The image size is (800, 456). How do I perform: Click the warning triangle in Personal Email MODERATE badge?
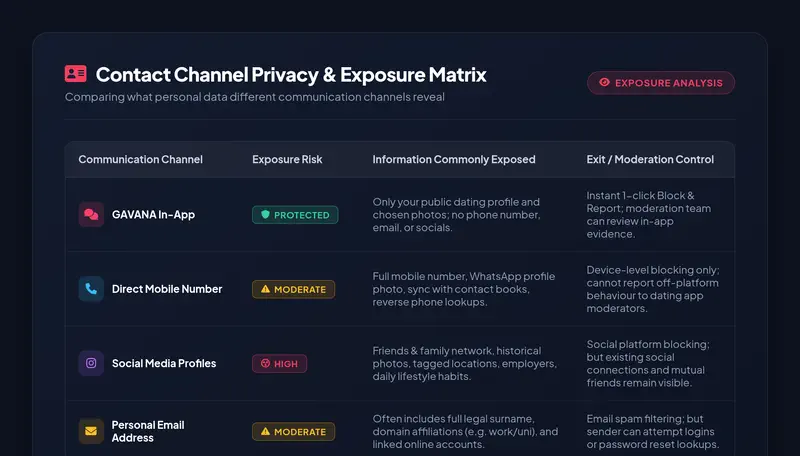point(265,432)
